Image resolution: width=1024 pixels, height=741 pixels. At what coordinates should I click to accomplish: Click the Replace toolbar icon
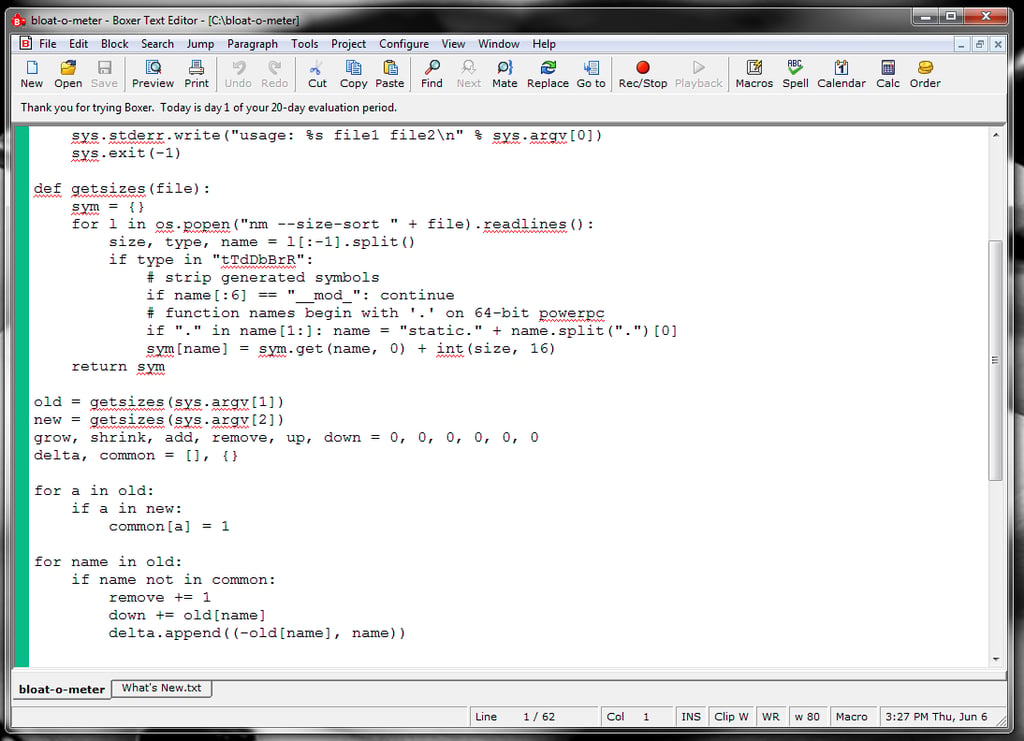point(548,74)
